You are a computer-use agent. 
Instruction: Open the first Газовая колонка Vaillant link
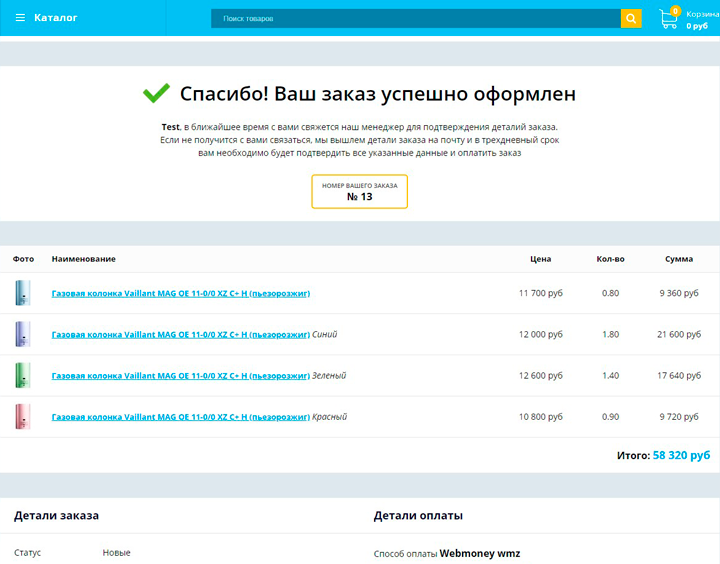pyautogui.click(x=181, y=293)
